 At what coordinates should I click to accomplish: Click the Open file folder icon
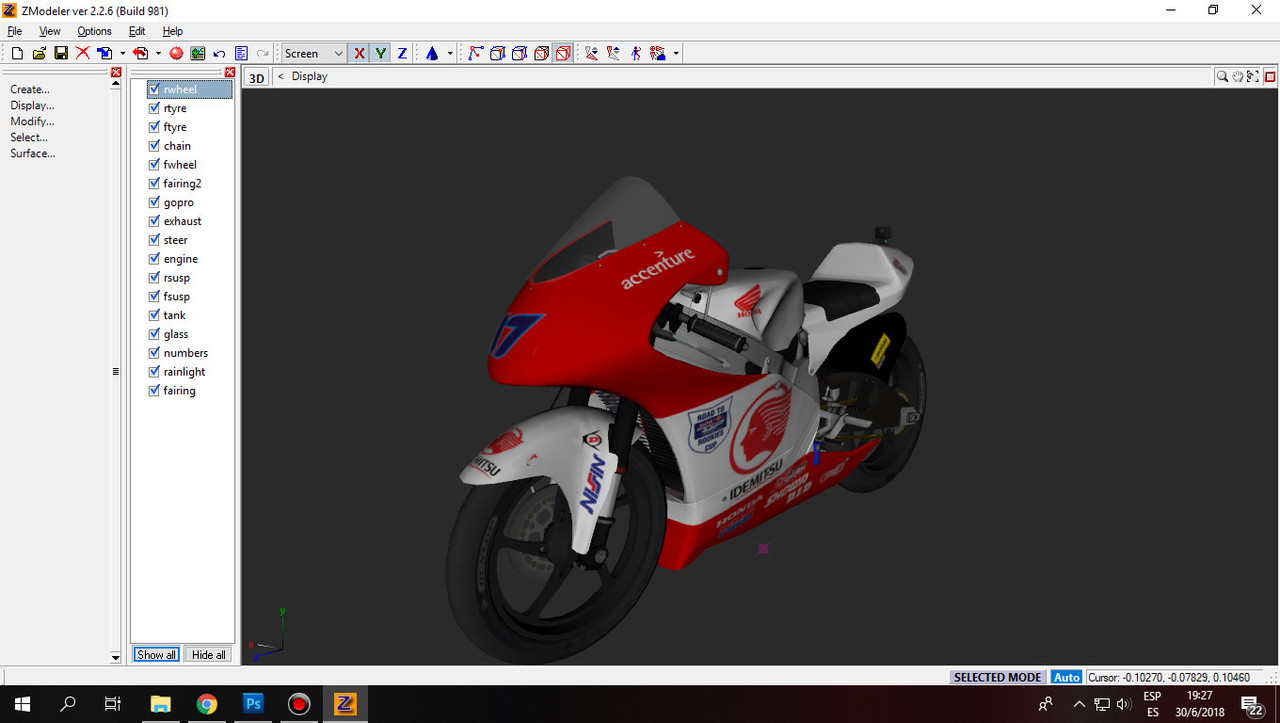pos(39,53)
